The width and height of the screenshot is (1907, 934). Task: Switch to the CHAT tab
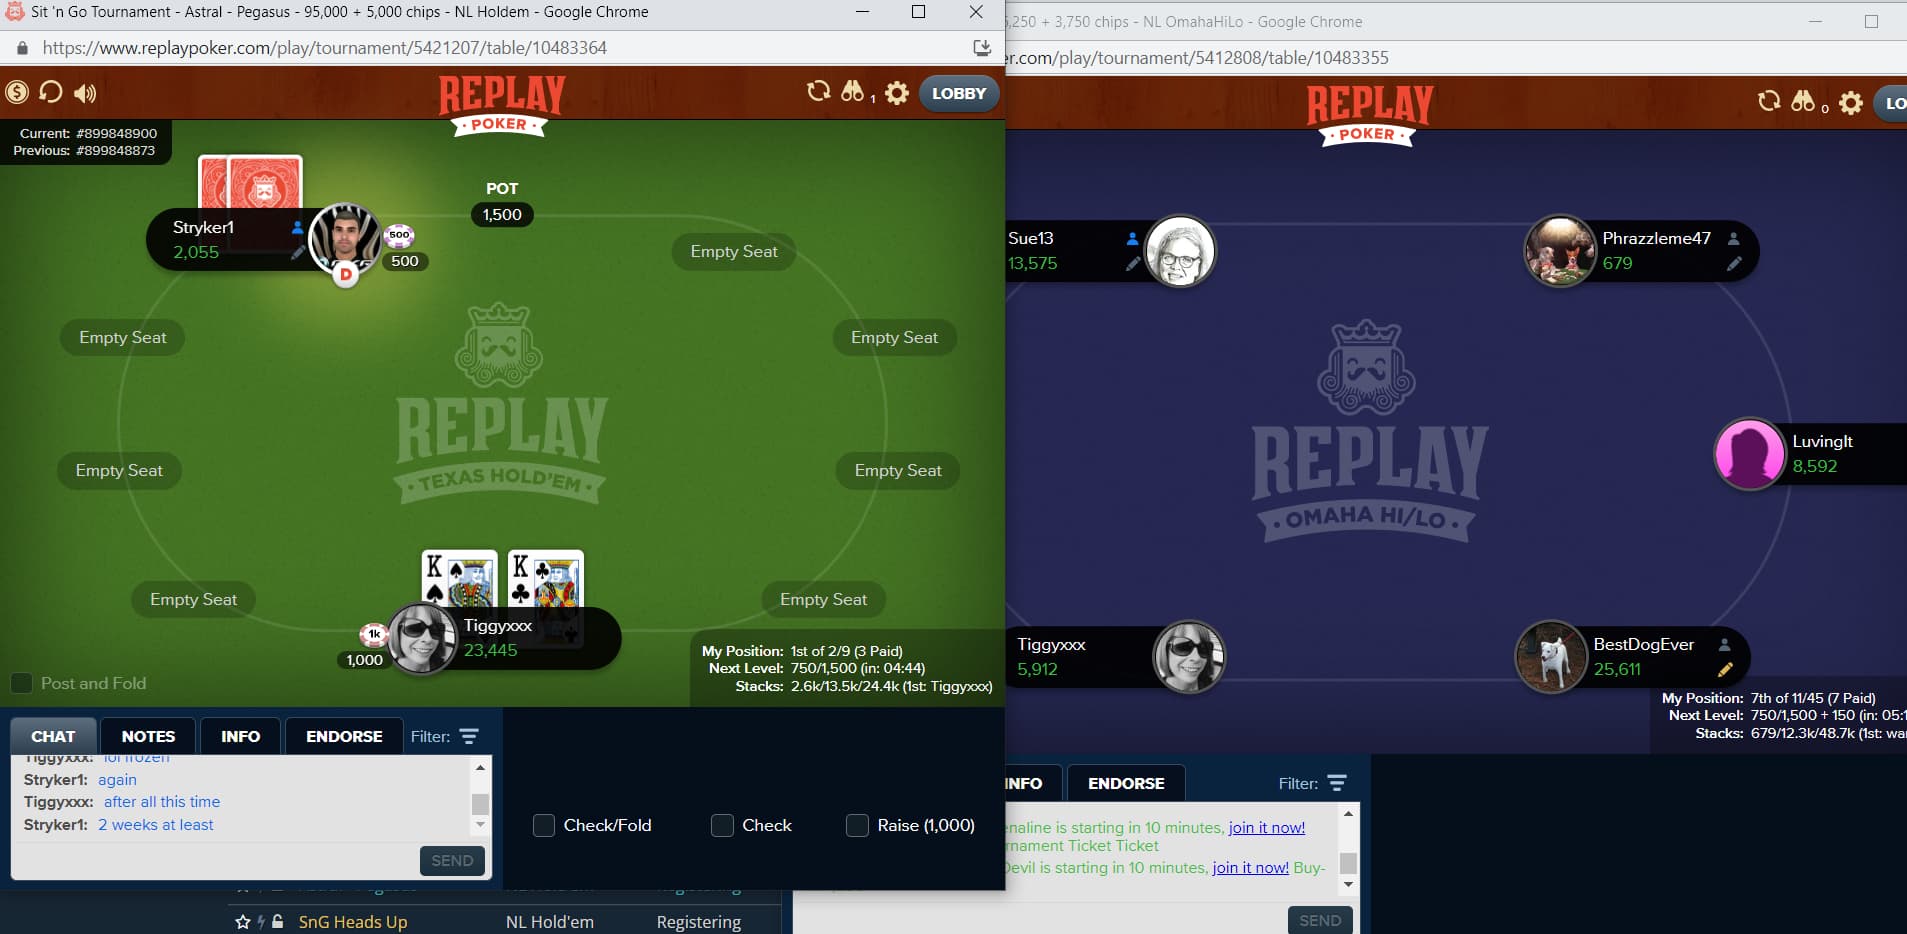[53, 736]
